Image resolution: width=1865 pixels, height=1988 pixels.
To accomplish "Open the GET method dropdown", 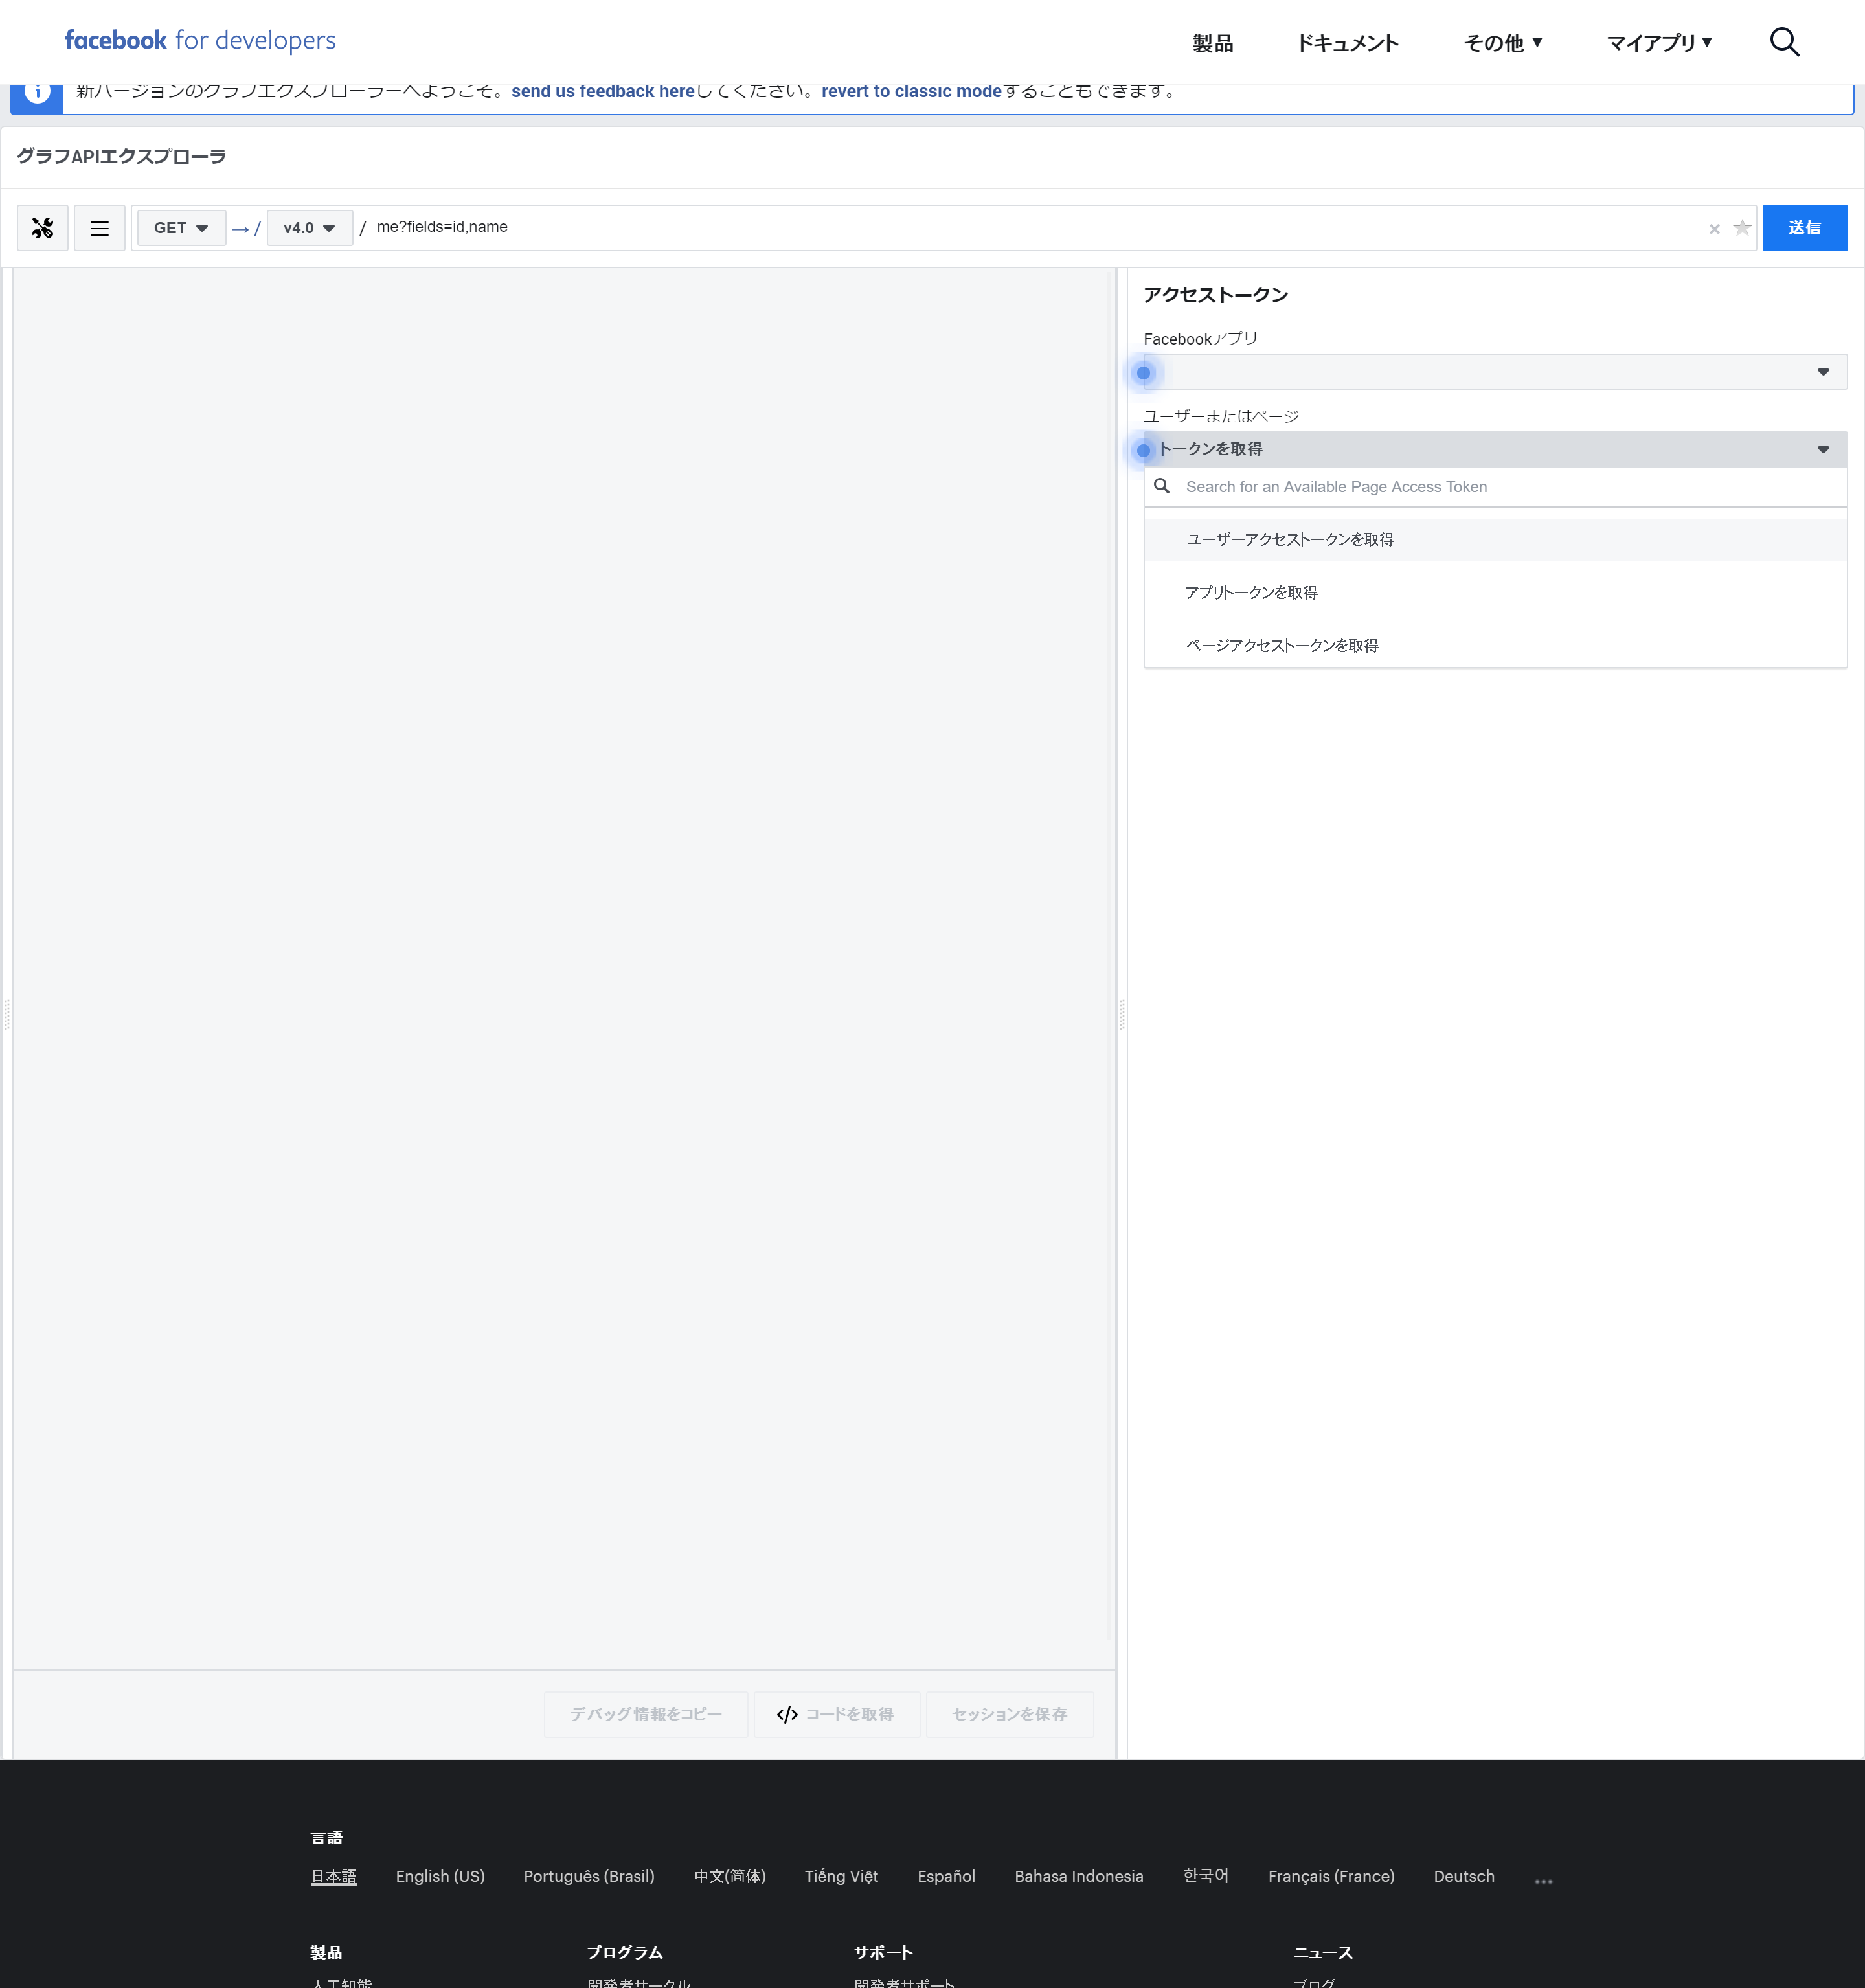I will 181,228.
